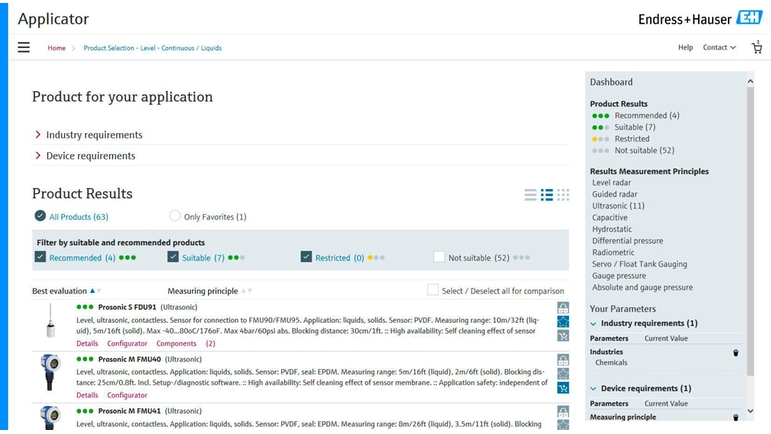This screenshot has height=434, width=771.
Task: Open the Help link
Action: (x=685, y=47)
